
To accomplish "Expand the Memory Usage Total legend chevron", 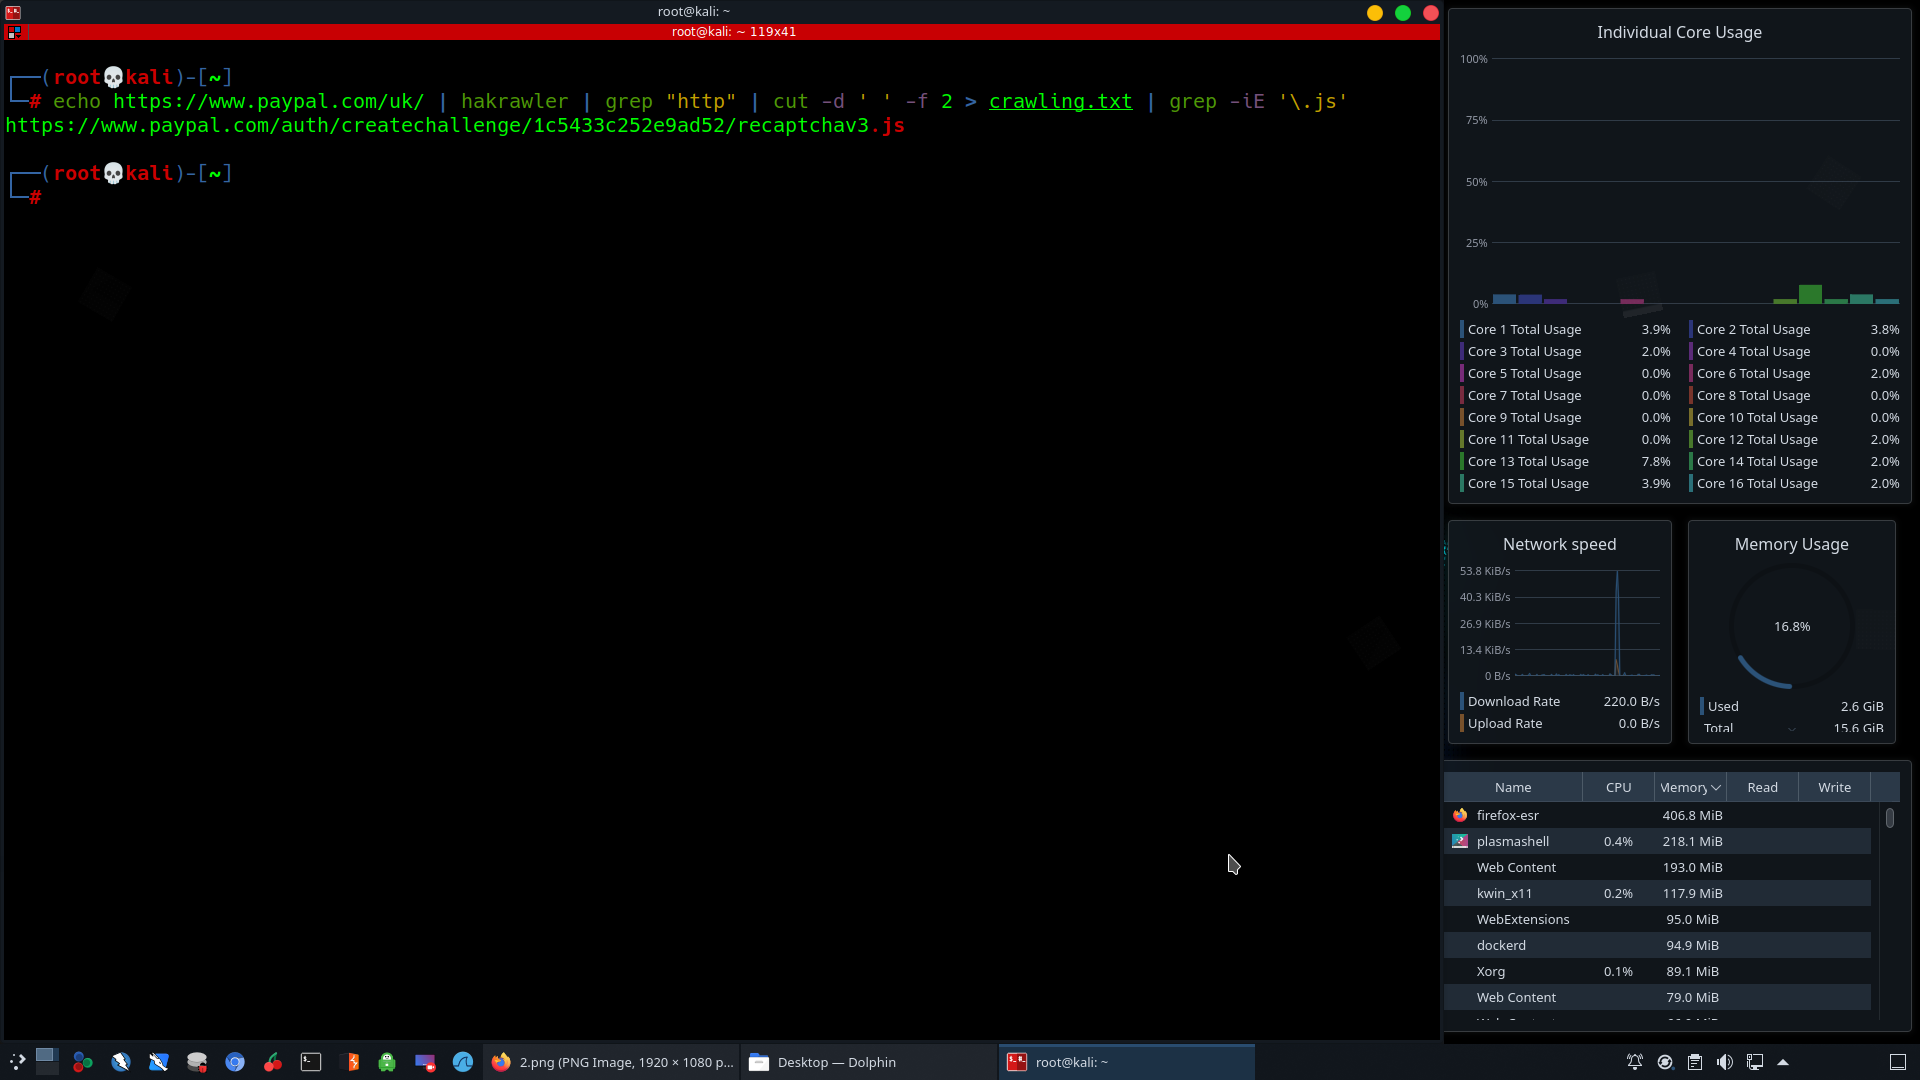I will coord(1791,729).
